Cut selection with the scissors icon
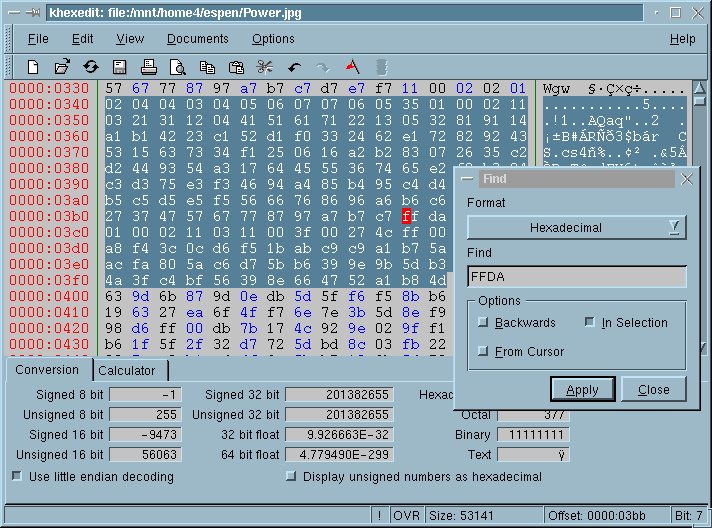 264,67
